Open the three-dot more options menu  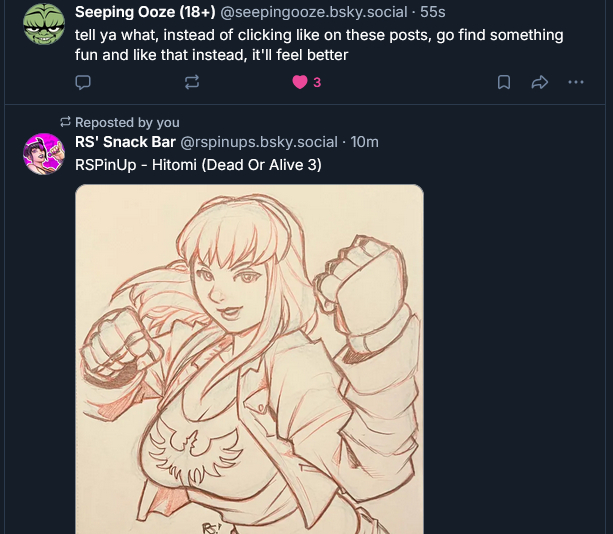(x=575, y=82)
